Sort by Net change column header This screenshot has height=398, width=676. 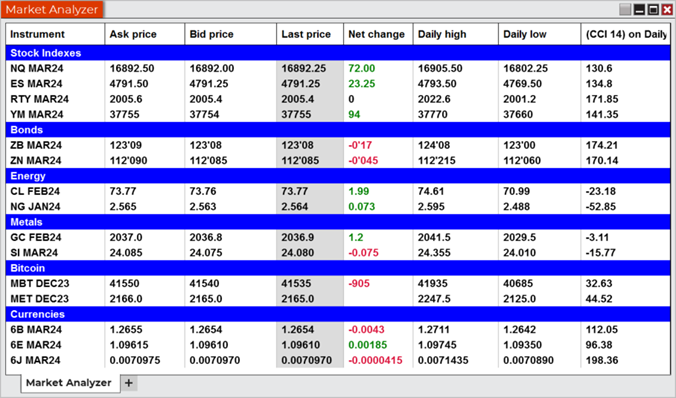(378, 34)
